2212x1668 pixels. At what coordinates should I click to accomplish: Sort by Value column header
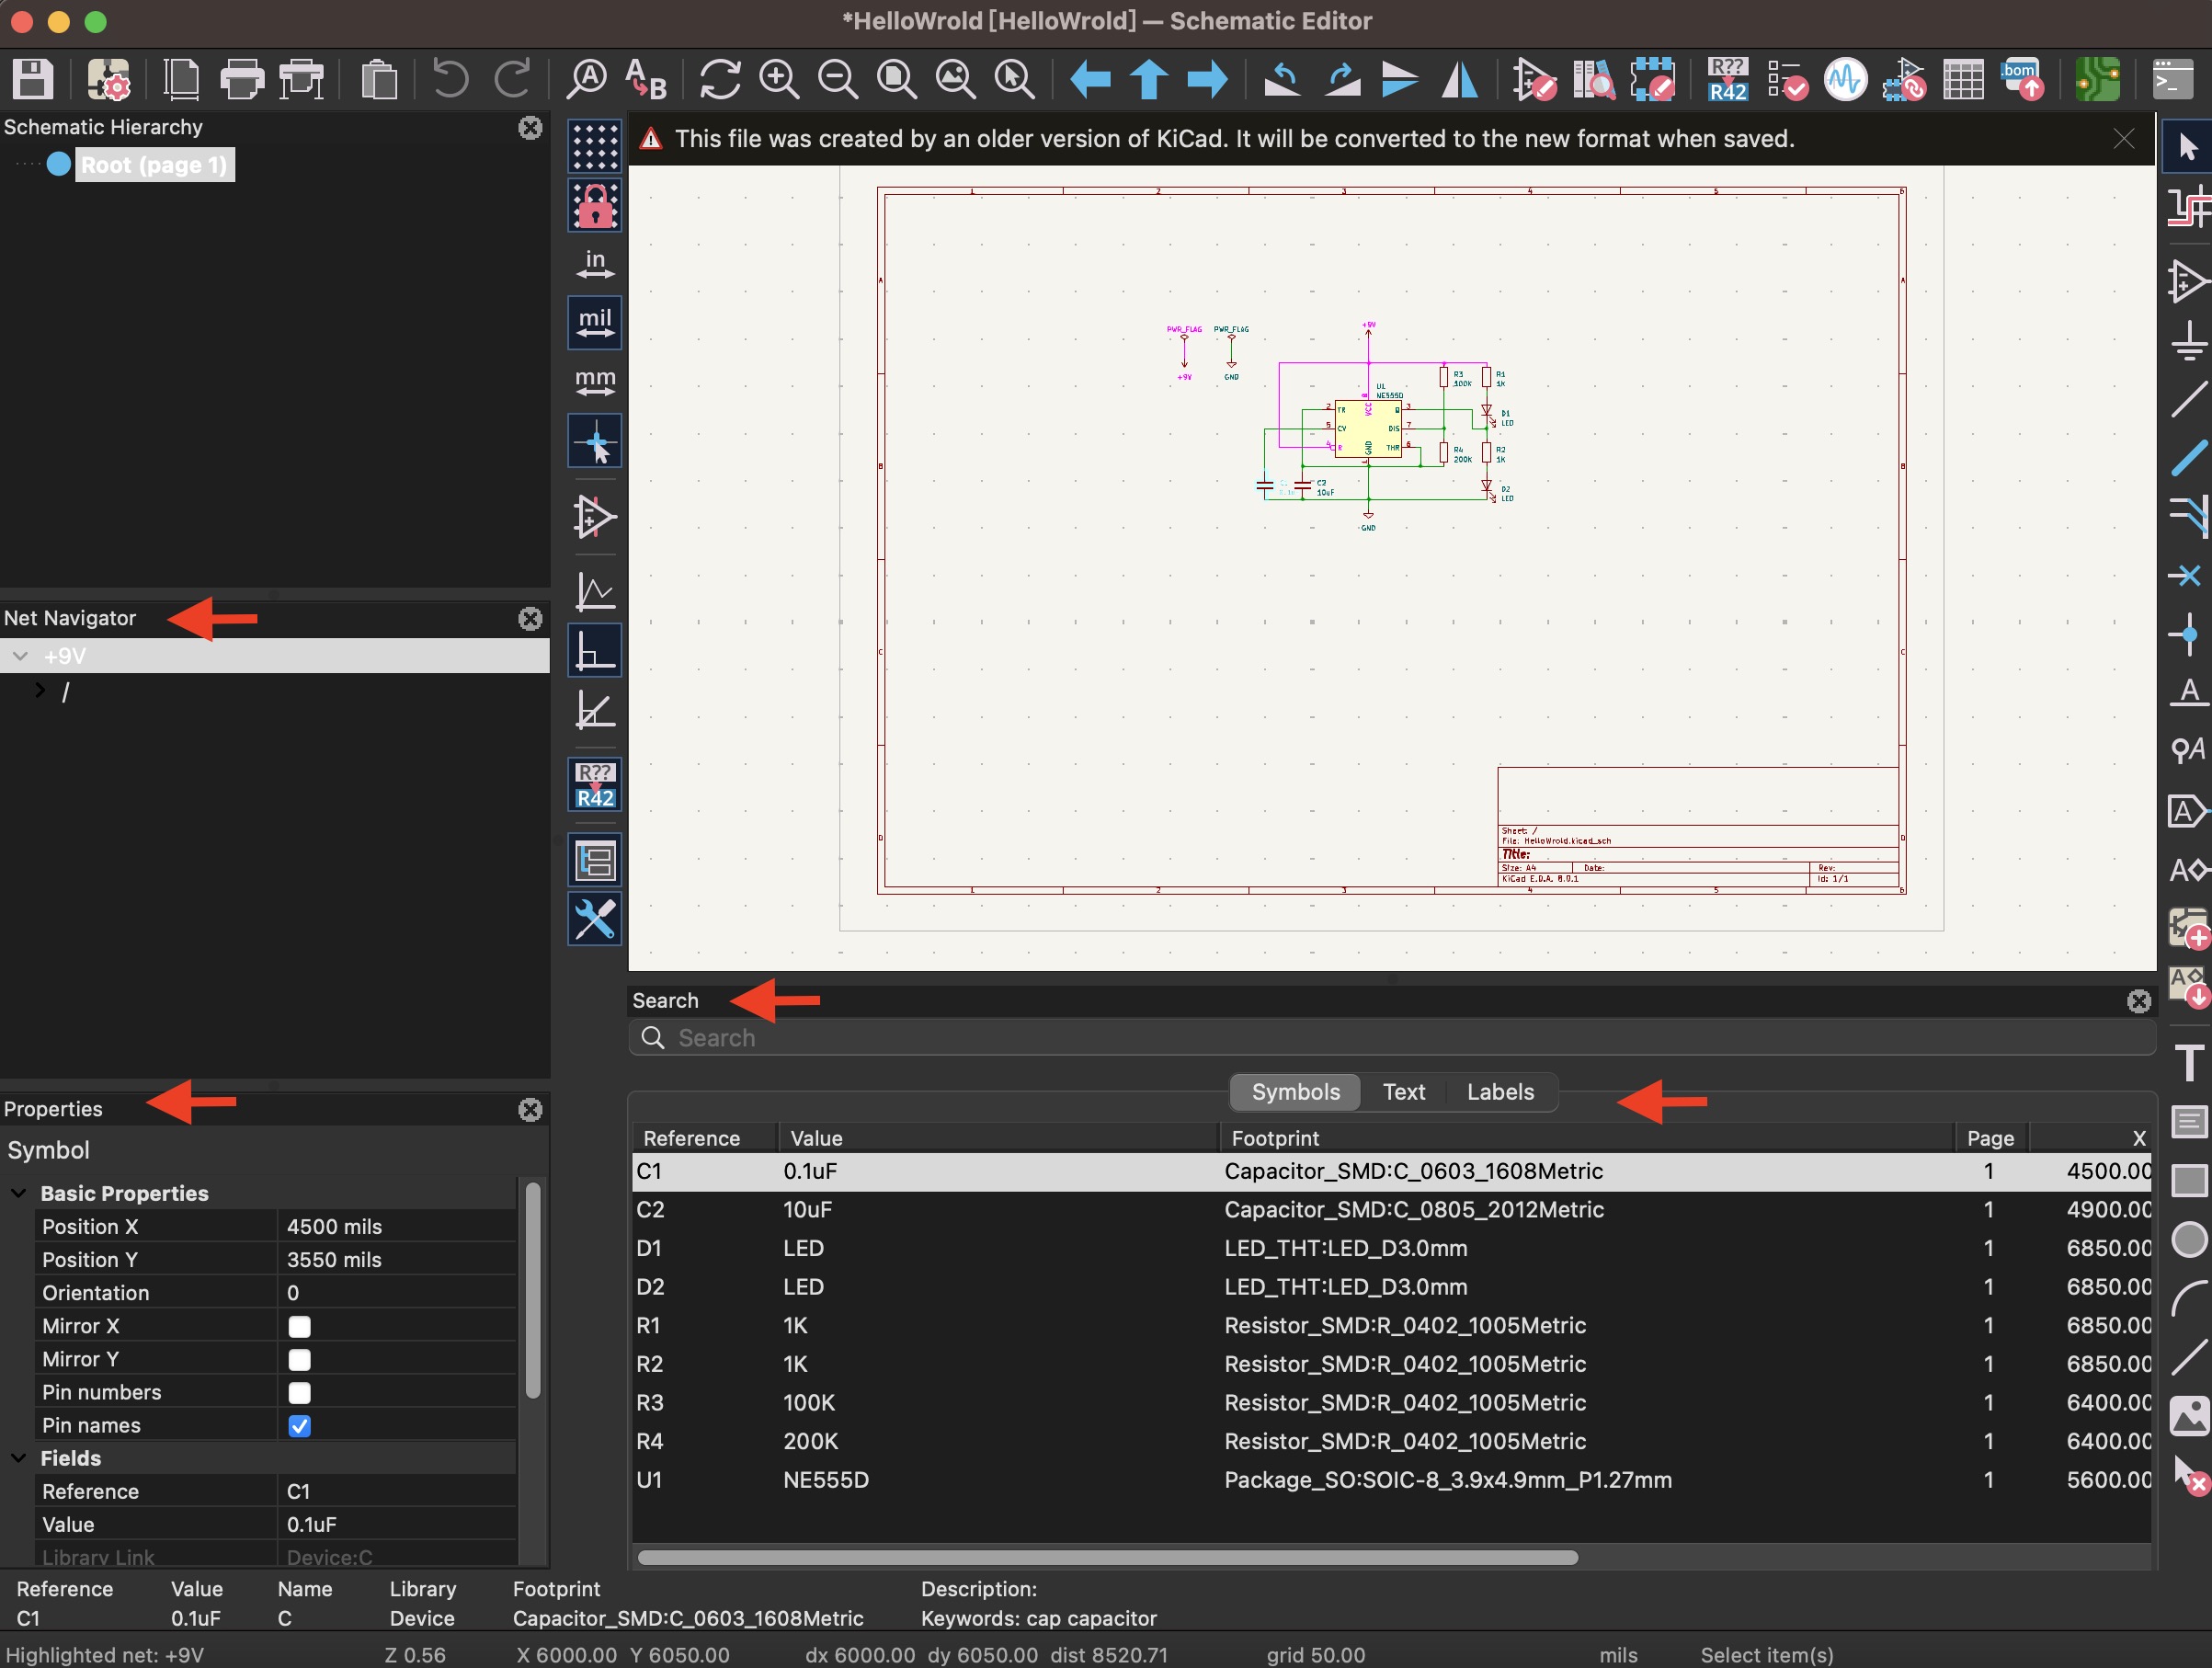[x=999, y=1138]
